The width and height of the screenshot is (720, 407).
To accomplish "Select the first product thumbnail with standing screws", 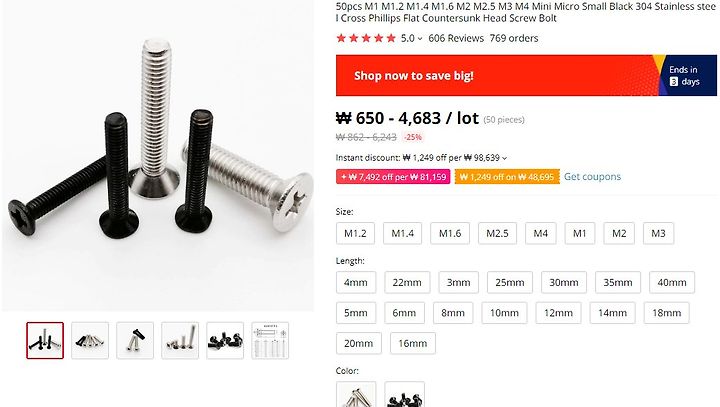I will pyautogui.click(x=45, y=340).
